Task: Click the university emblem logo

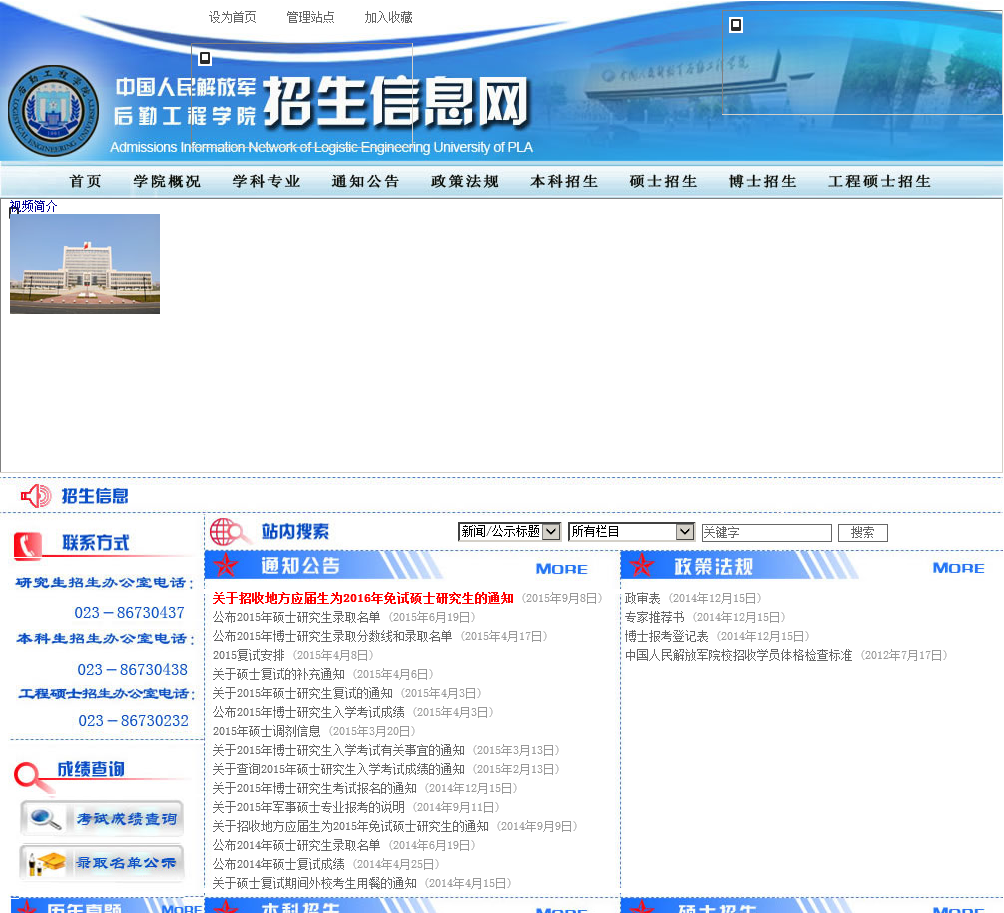Action: pos(54,110)
